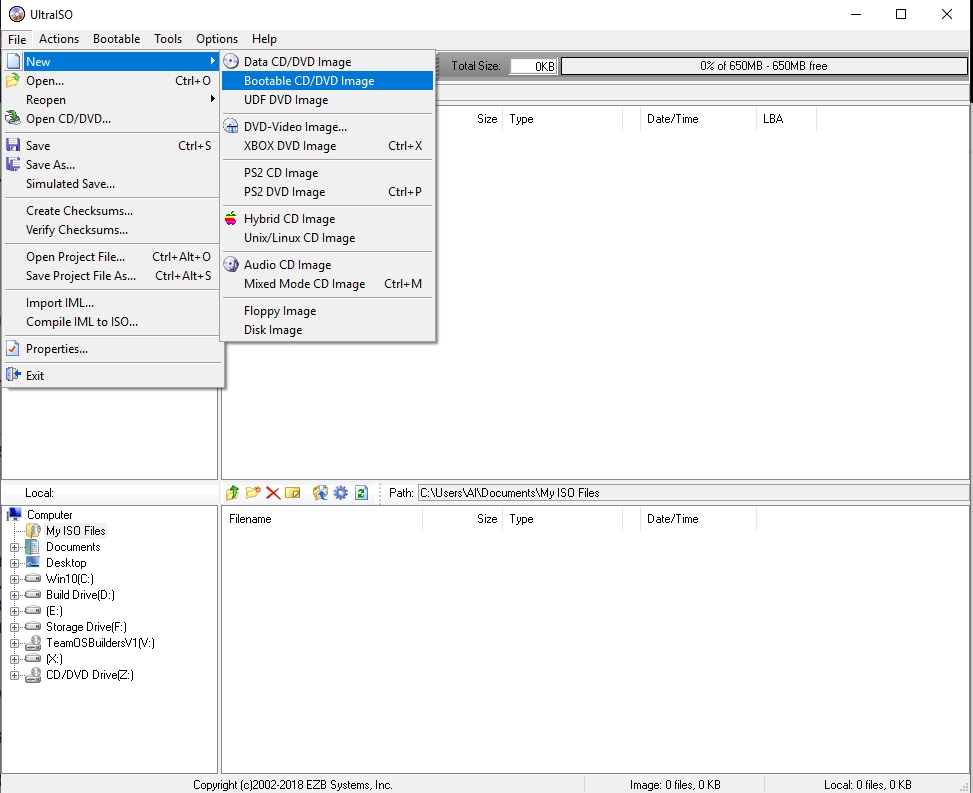Open the Reopen submenu
Screen dimensions: 973x793
point(112,99)
